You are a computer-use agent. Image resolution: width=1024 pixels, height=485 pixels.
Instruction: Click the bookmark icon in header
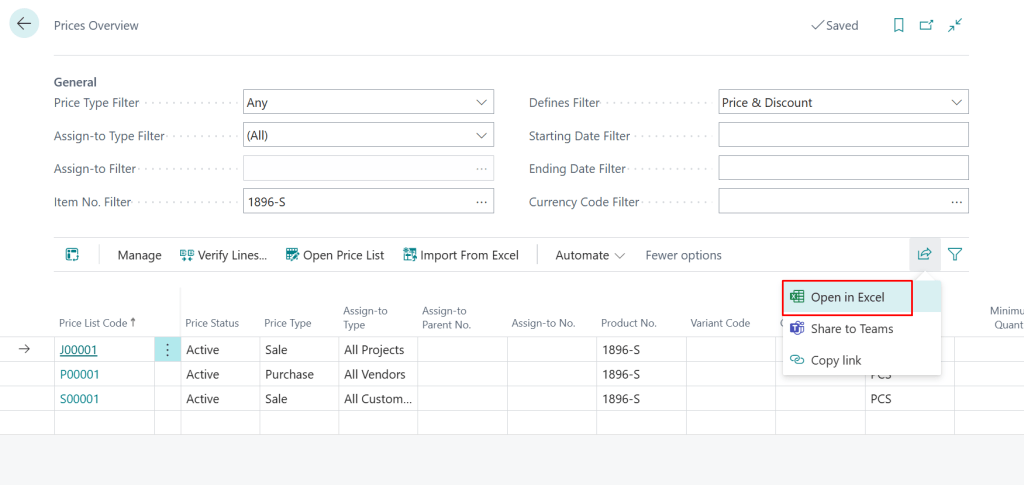coord(898,25)
